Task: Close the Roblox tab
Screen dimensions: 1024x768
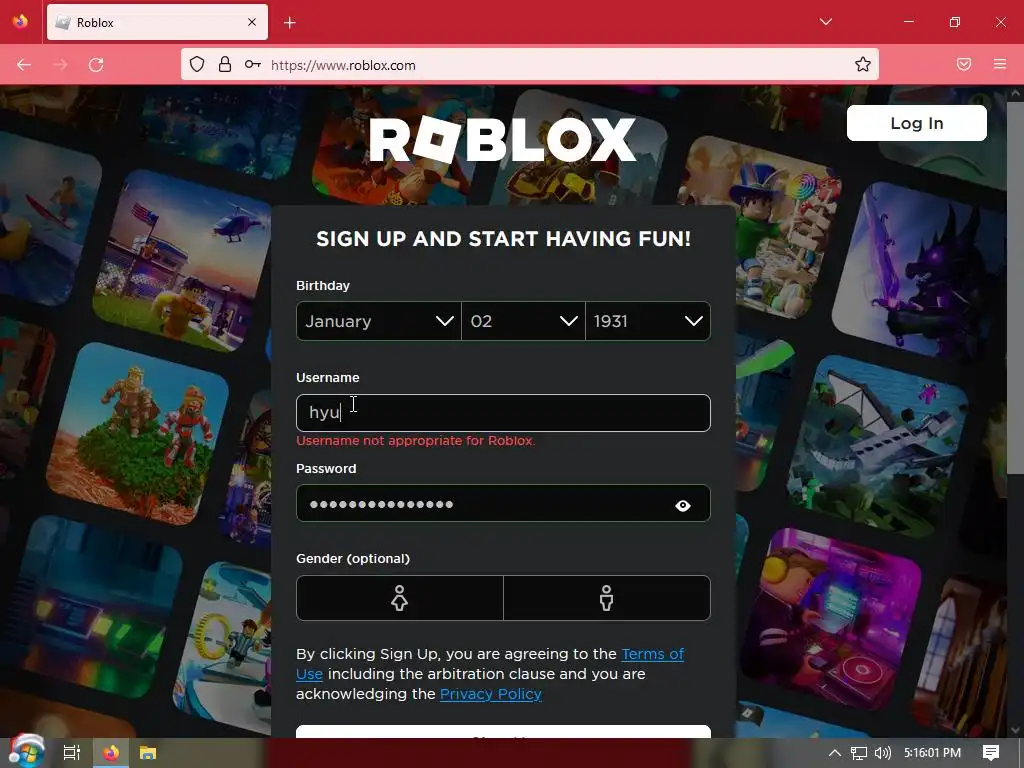Action: pos(252,23)
